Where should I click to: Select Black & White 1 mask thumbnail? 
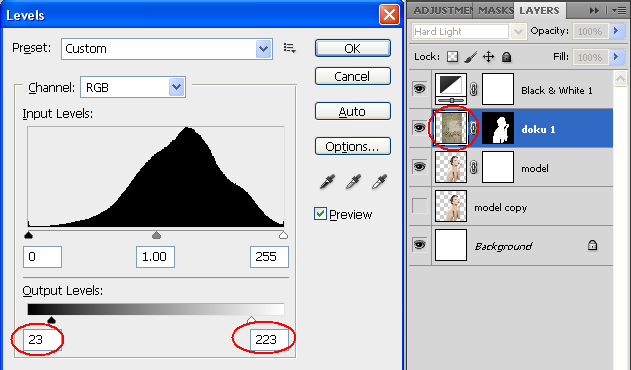coord(498,89)
